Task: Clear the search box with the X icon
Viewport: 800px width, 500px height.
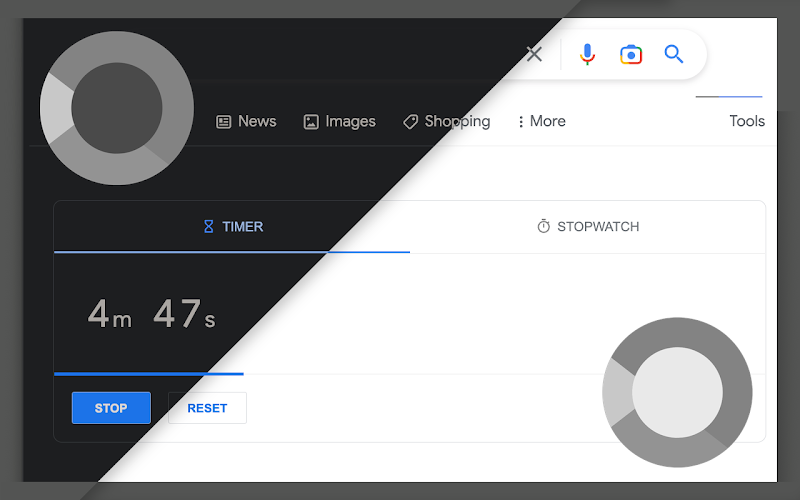Action: pos(534,54)
